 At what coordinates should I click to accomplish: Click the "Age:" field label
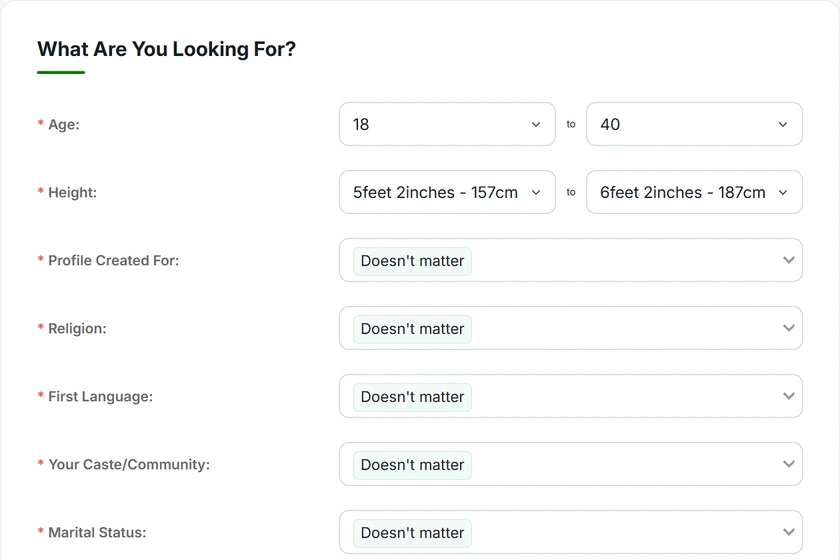64,124
